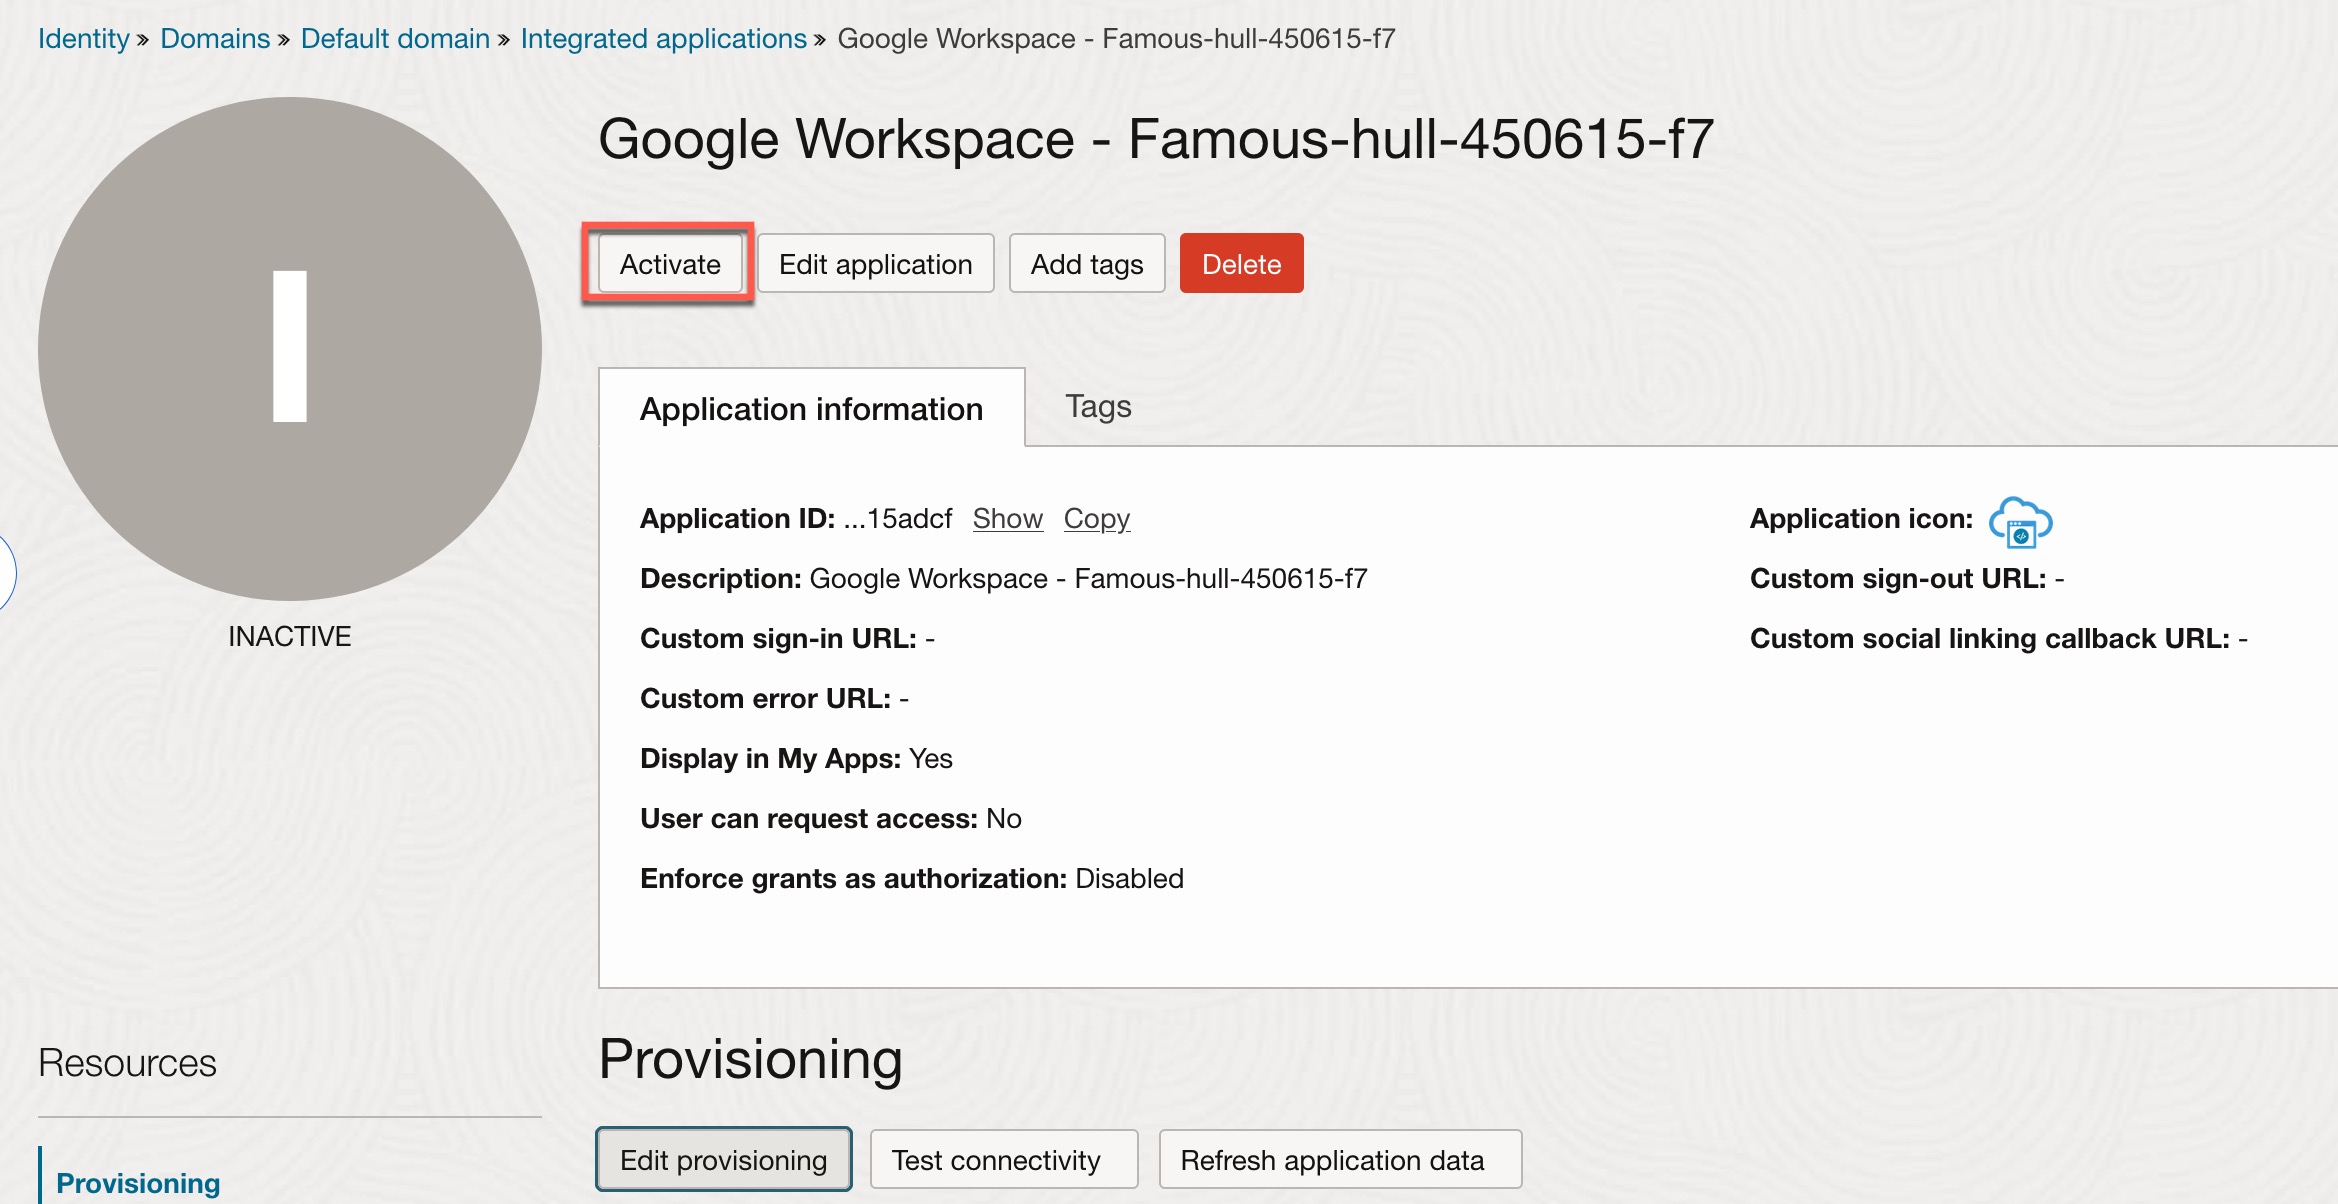
Task: Click Edit provisioning button
Action: [x=723, y=1160]
